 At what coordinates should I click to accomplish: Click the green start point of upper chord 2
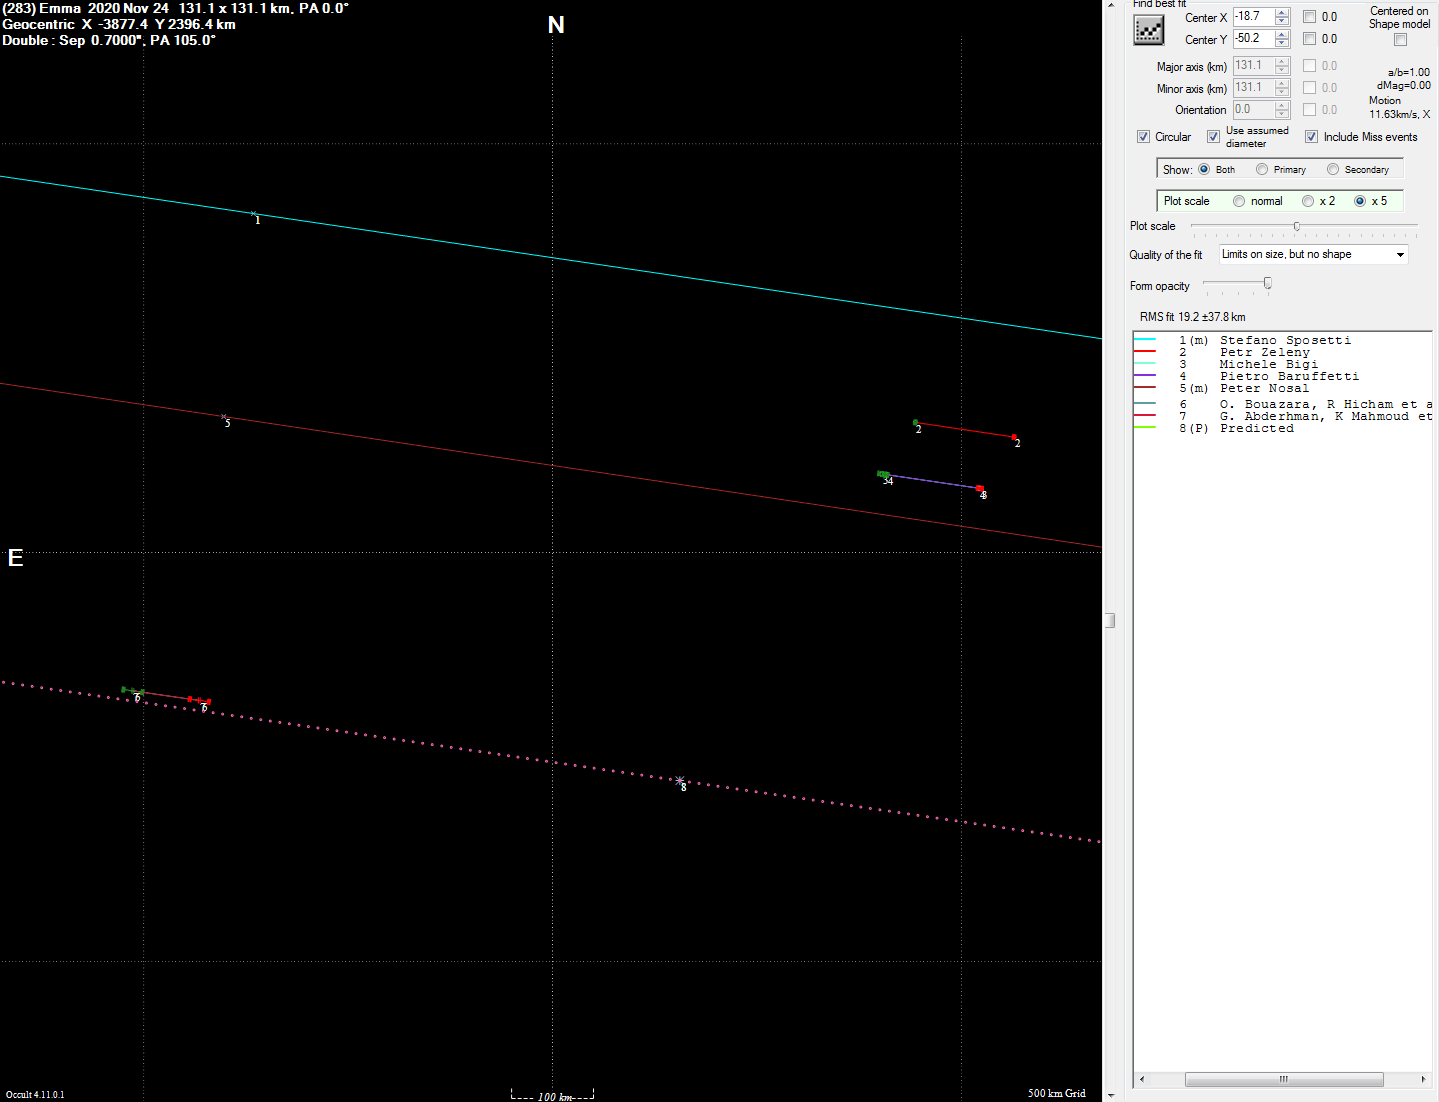pos(916,422)
